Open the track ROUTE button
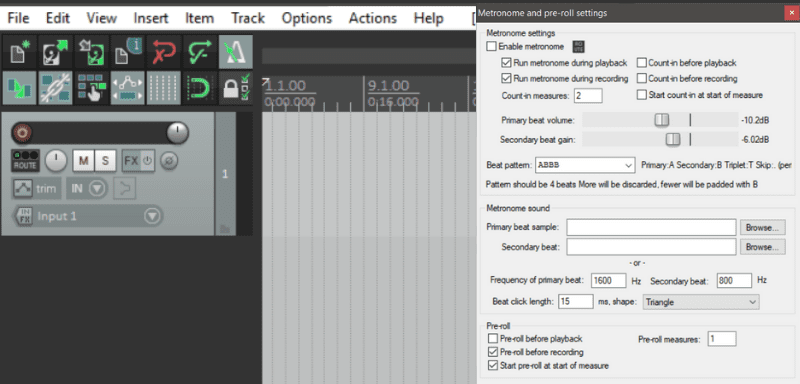 point(25,161)
